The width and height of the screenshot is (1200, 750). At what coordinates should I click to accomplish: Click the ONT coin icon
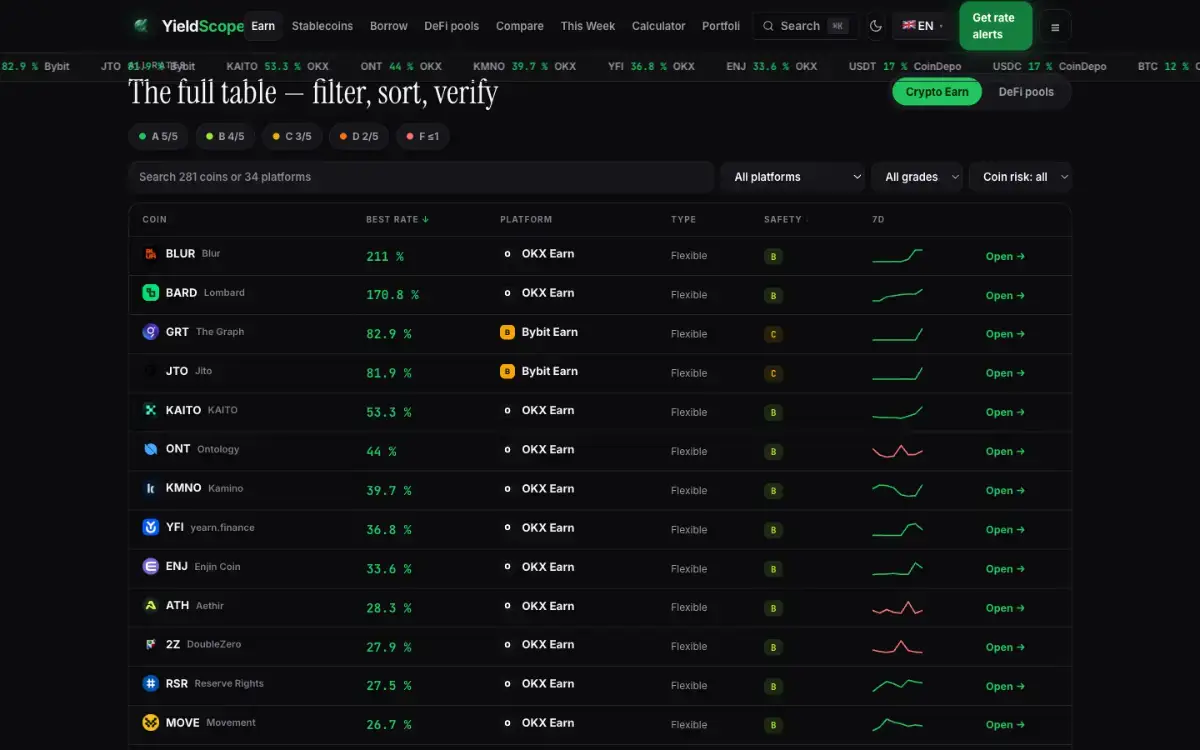tap(151, 449)
